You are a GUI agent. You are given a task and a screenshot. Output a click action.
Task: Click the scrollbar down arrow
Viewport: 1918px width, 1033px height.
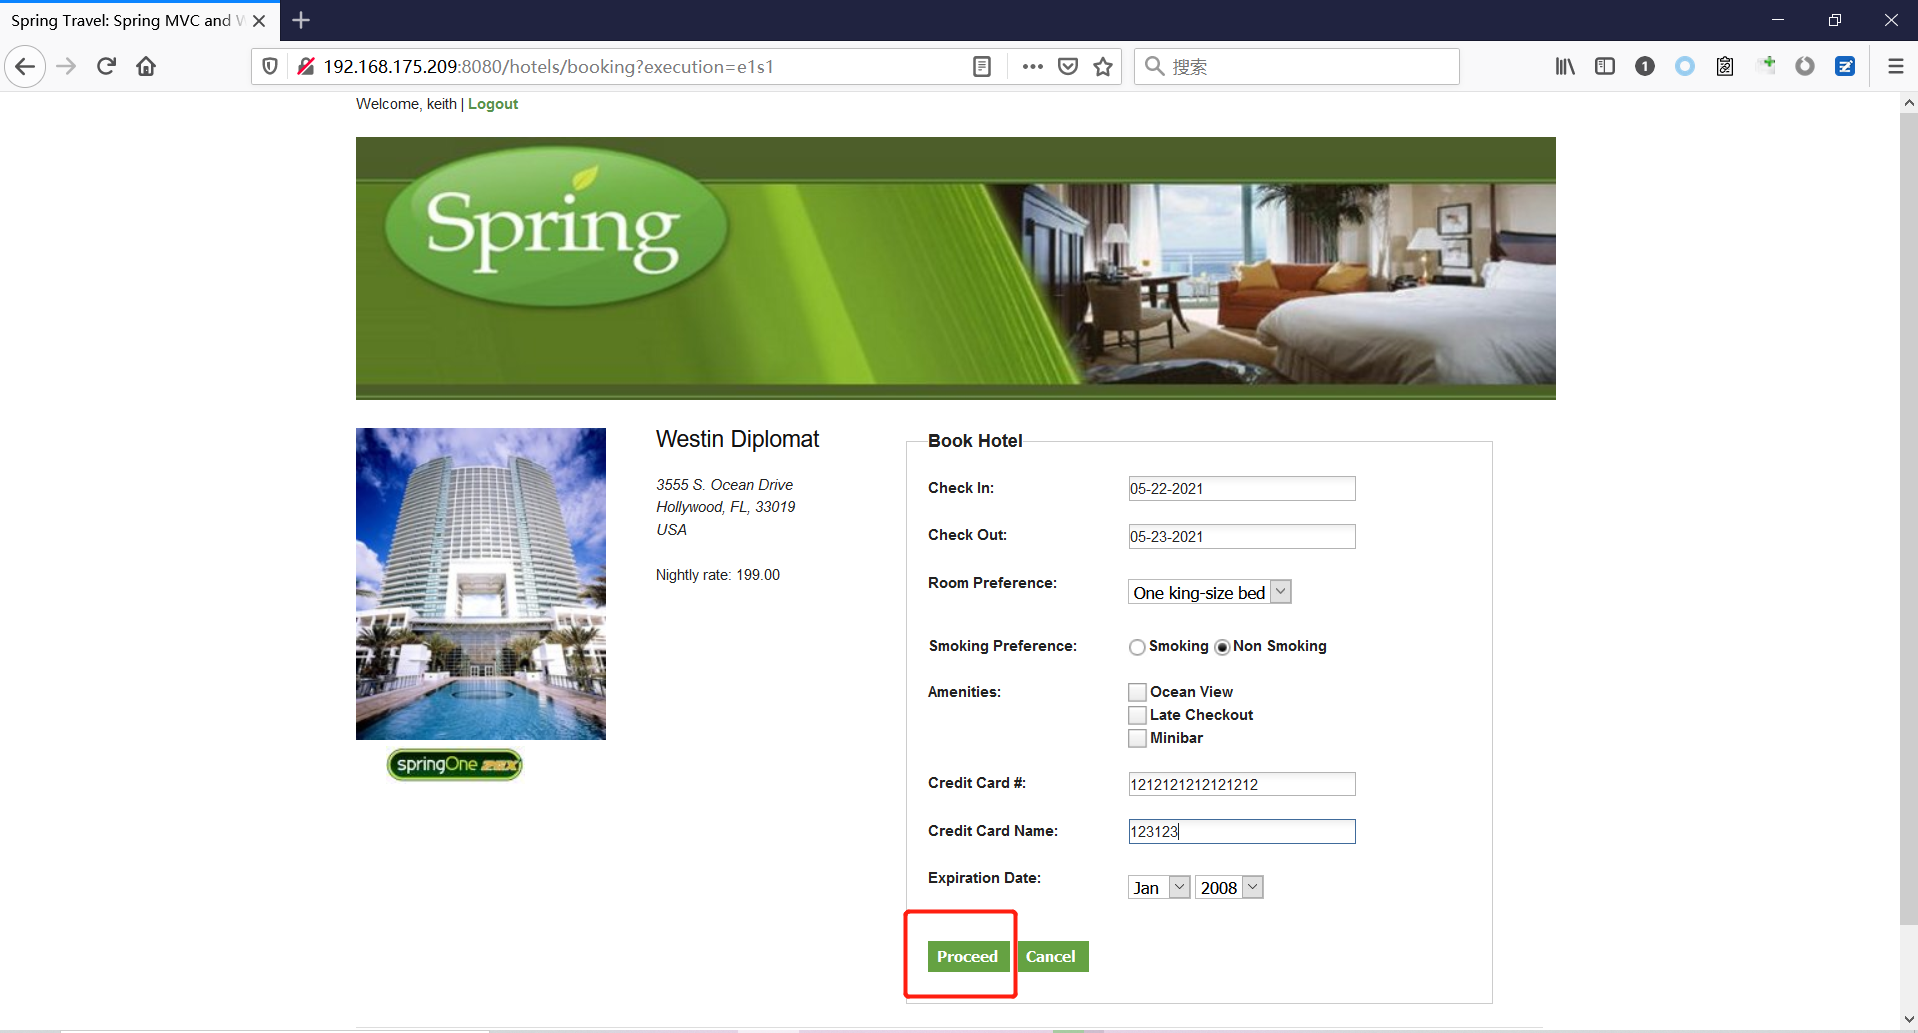pyautogui.click(x=1908, y=1020)
